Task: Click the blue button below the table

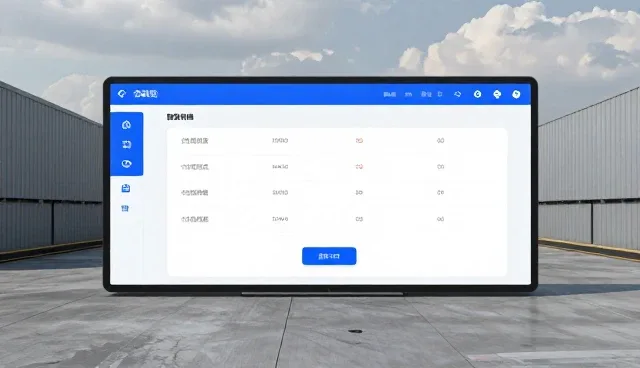Action: pyautogui.click(x=329, y=256)
